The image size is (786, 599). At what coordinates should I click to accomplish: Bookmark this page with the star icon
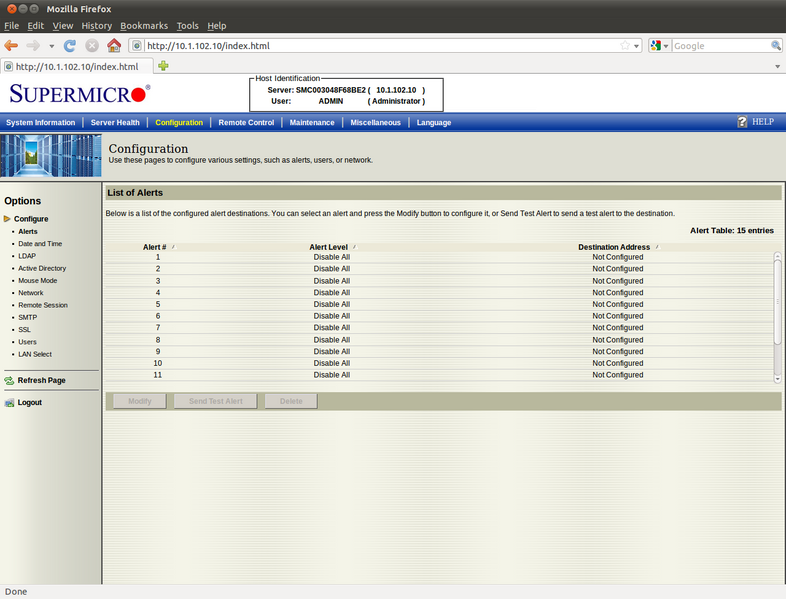tap(625, 46)
